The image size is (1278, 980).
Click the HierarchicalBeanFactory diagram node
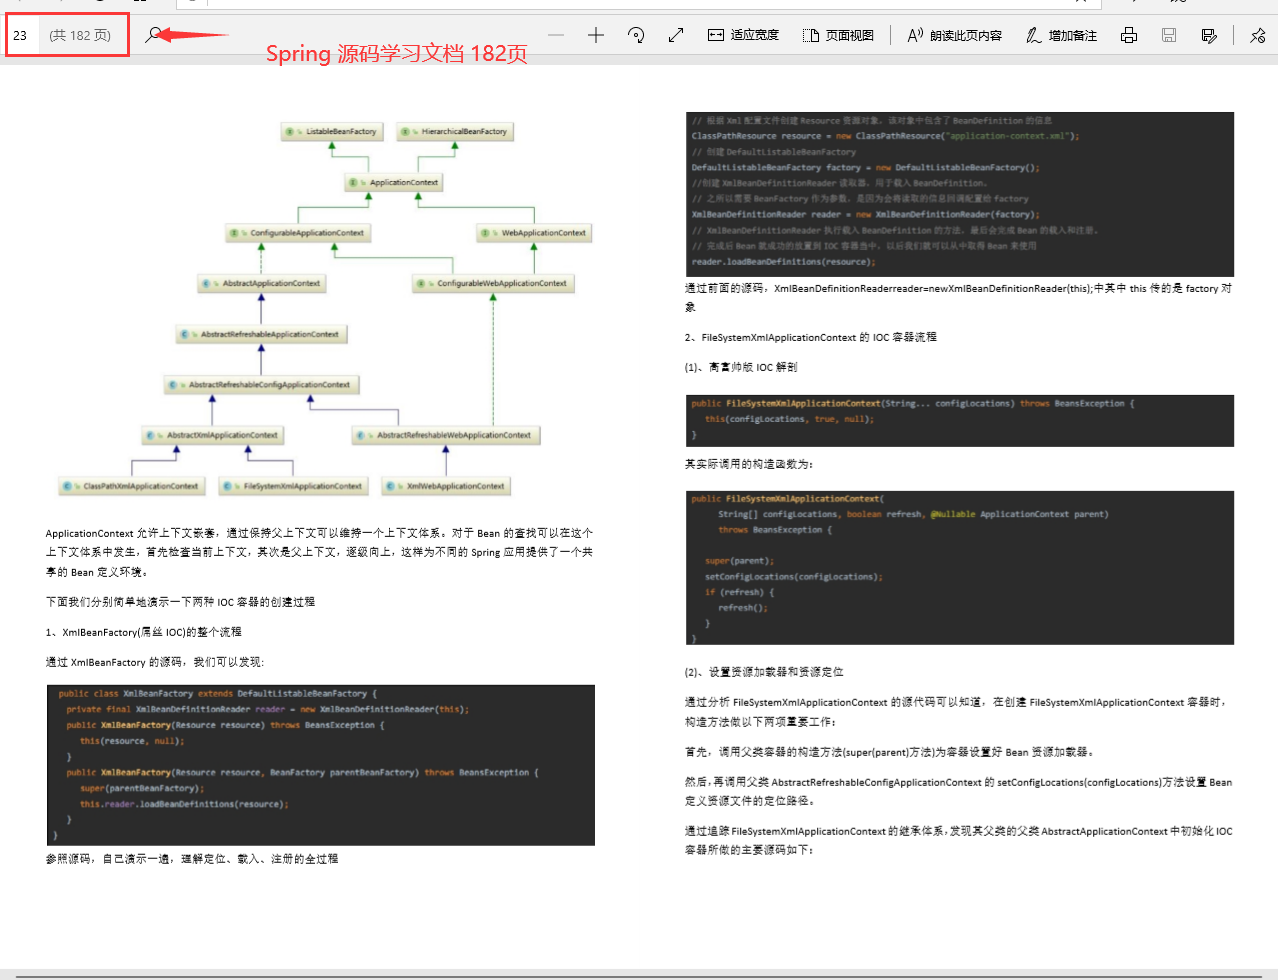coord(455,131)
